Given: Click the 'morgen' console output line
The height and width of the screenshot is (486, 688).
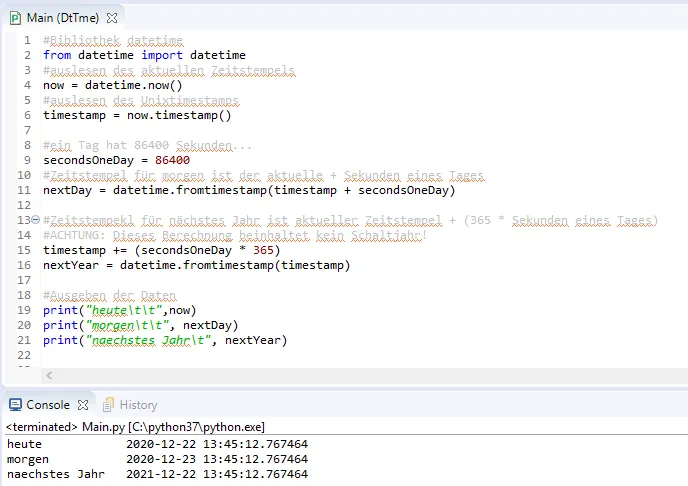Looking at the screenshot, I should (158, 459).
